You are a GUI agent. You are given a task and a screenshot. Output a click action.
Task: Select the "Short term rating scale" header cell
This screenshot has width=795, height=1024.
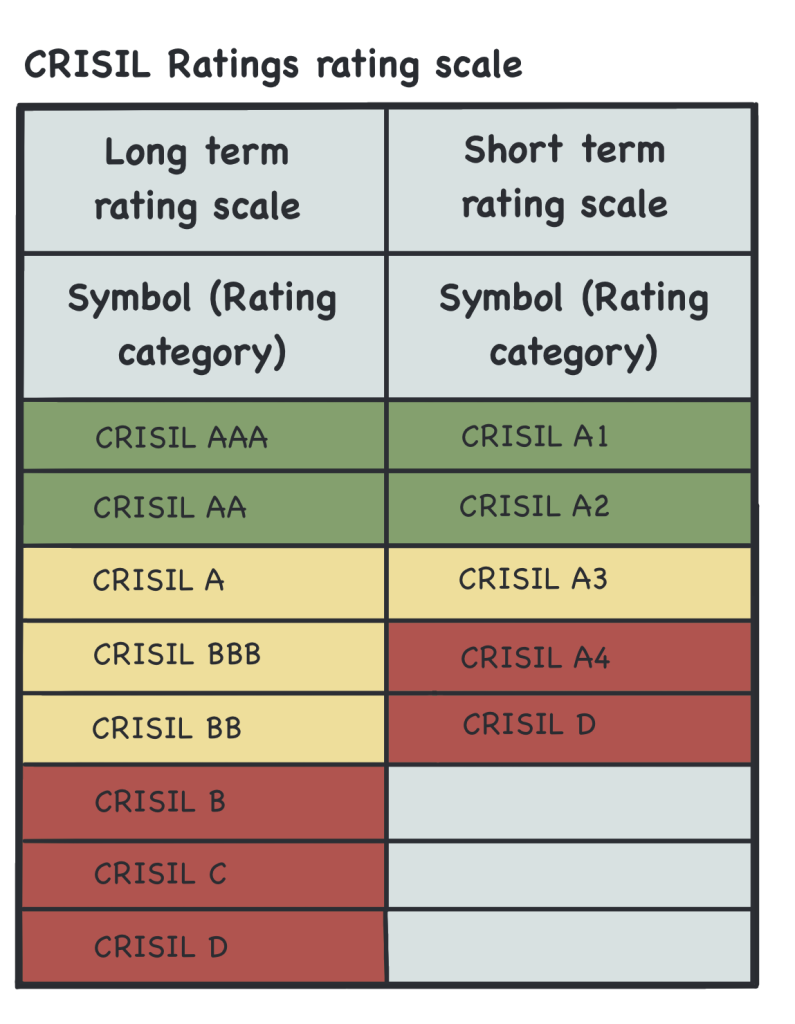[568, 178]
